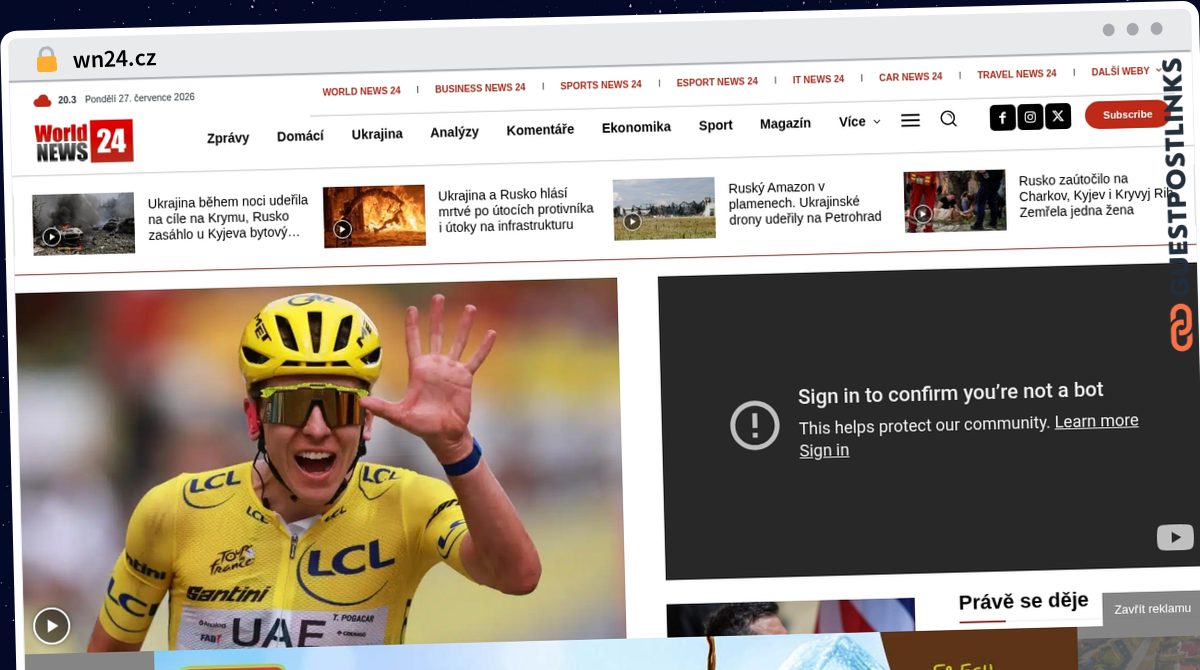Open the search magnifier icon
1200x670 pixels.
click(x=948, y=119)
